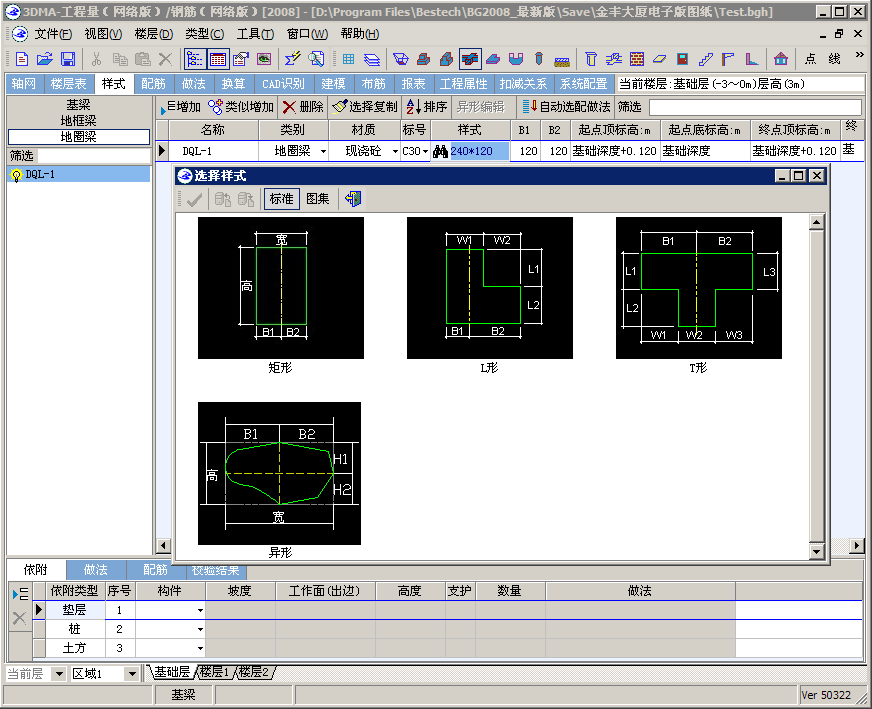This screenshot has height=709, width=872.
Task: Click the 增加 add button
Action: click(x=180, y=107)
